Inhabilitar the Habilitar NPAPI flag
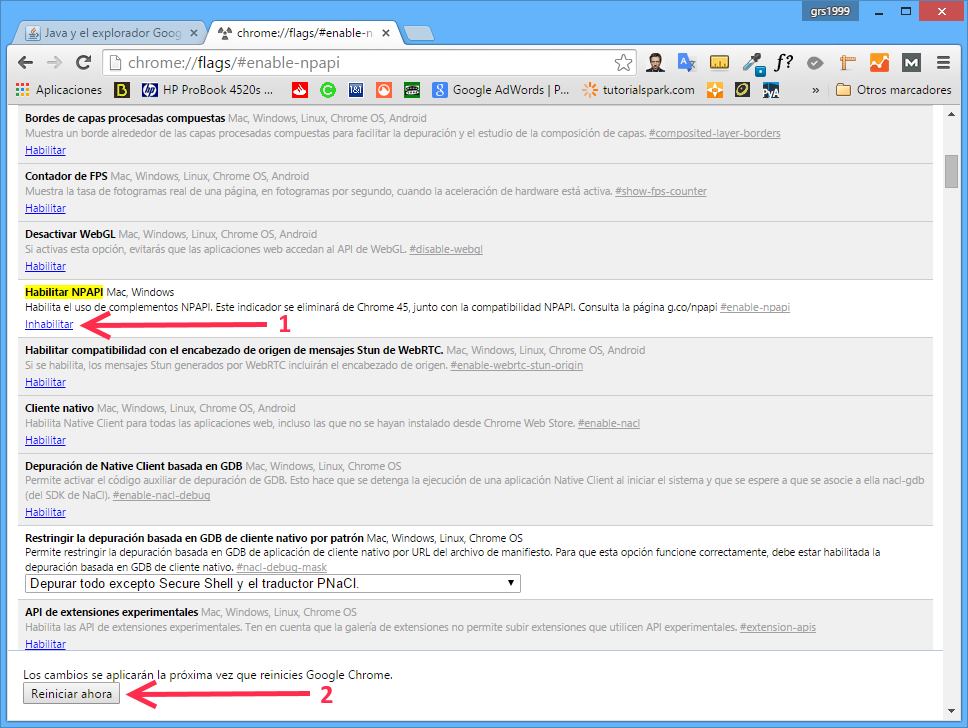Screen dimensions: 968x728 click(48, 324)
